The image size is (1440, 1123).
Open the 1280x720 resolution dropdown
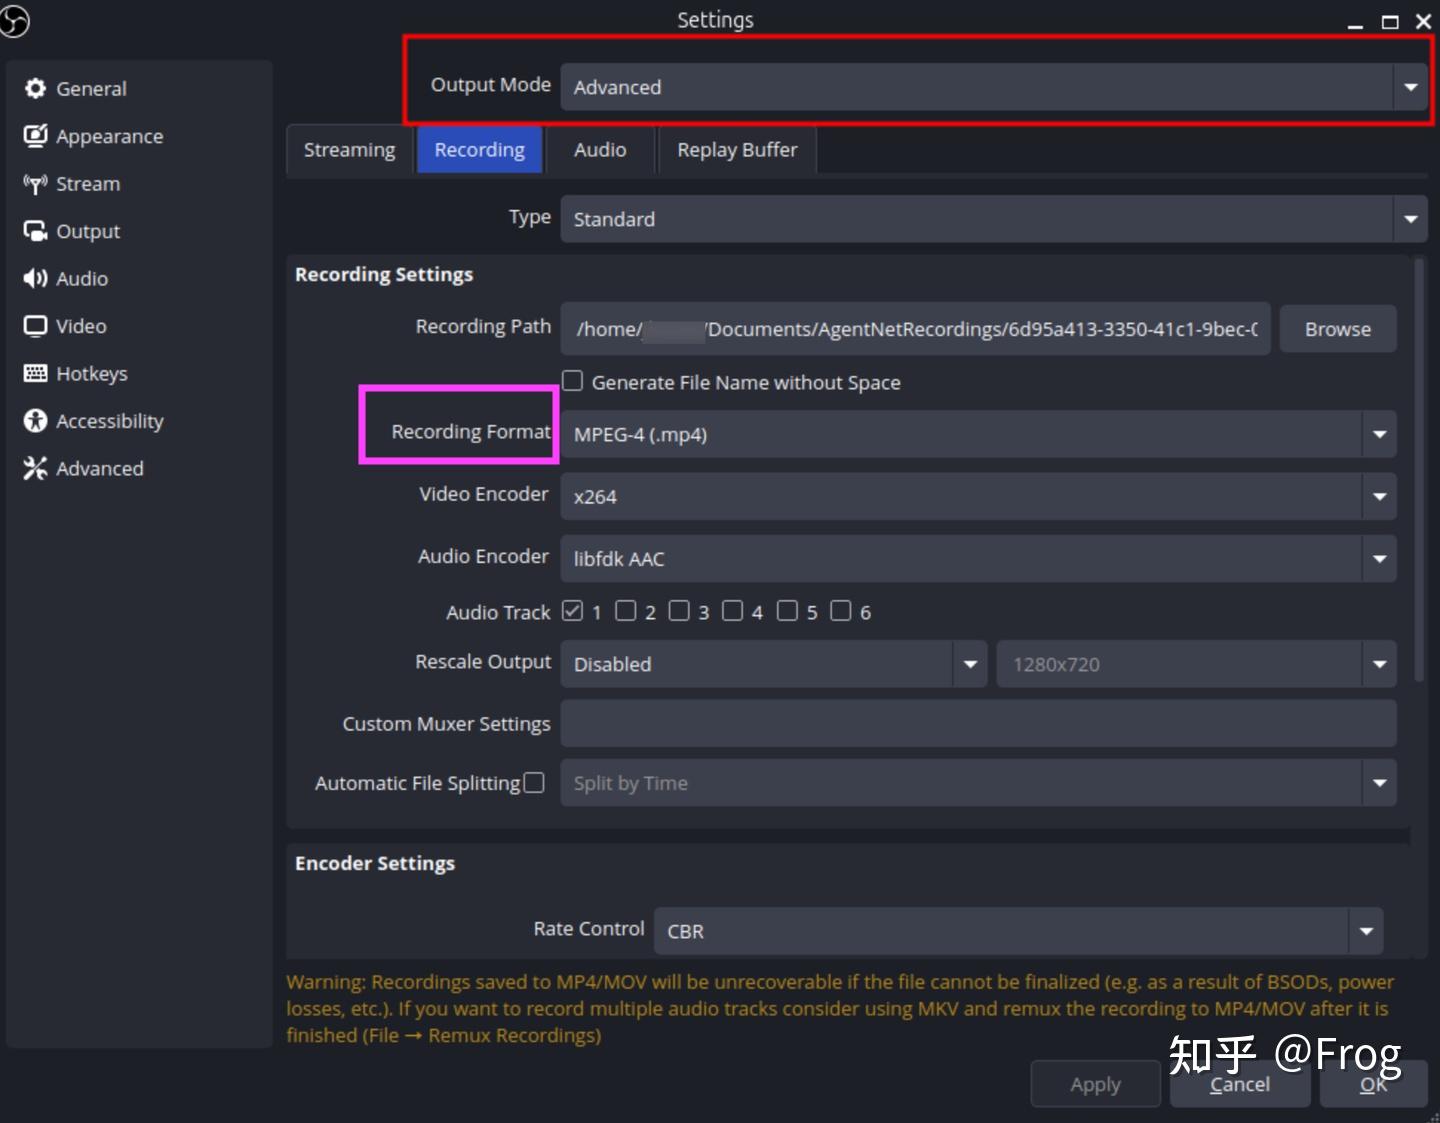(1196, 664)
